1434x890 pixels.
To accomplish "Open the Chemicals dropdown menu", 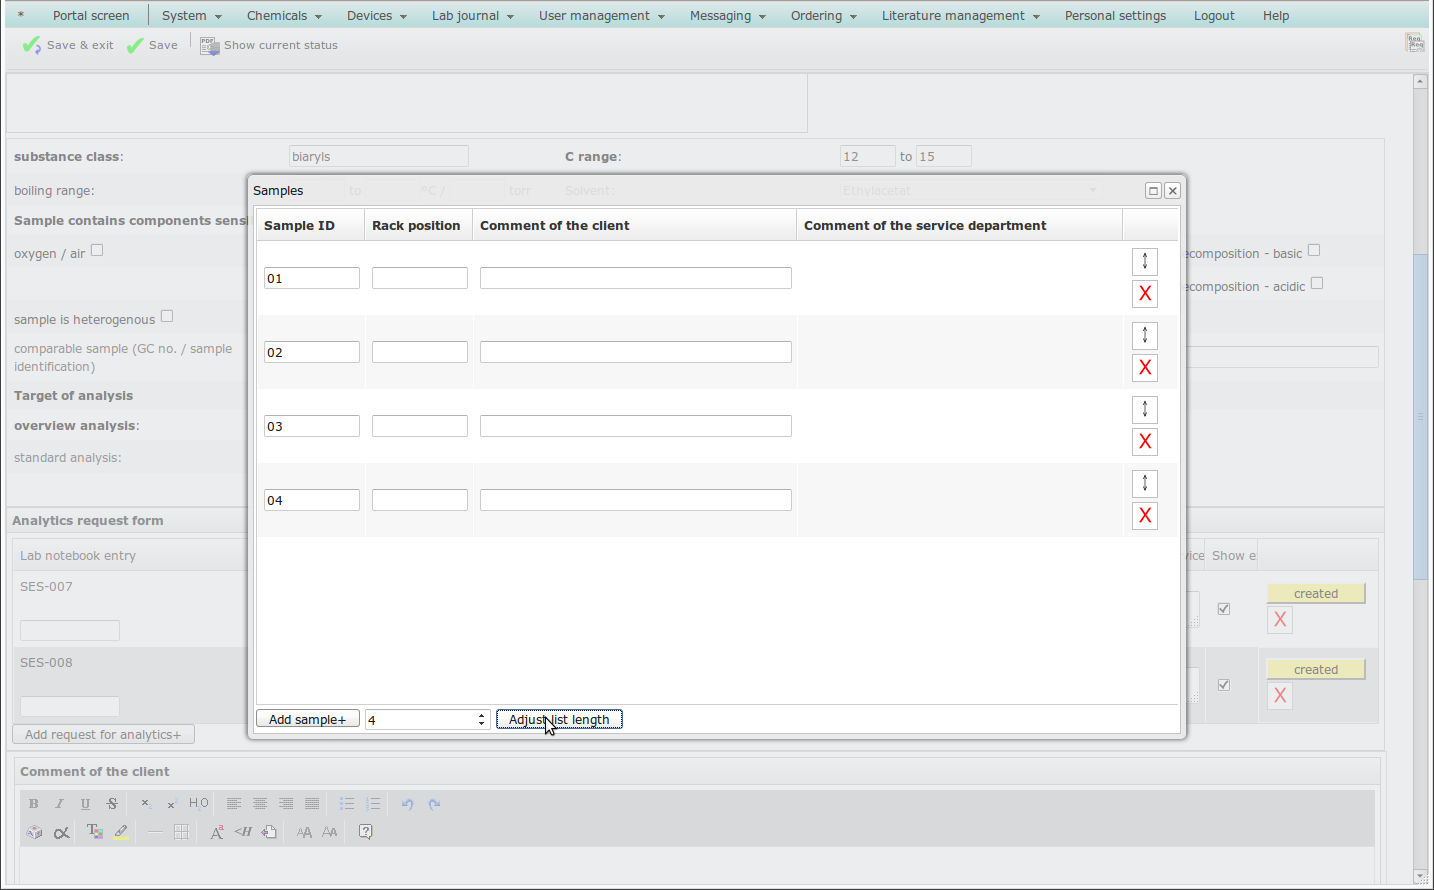I will [284, 16].
